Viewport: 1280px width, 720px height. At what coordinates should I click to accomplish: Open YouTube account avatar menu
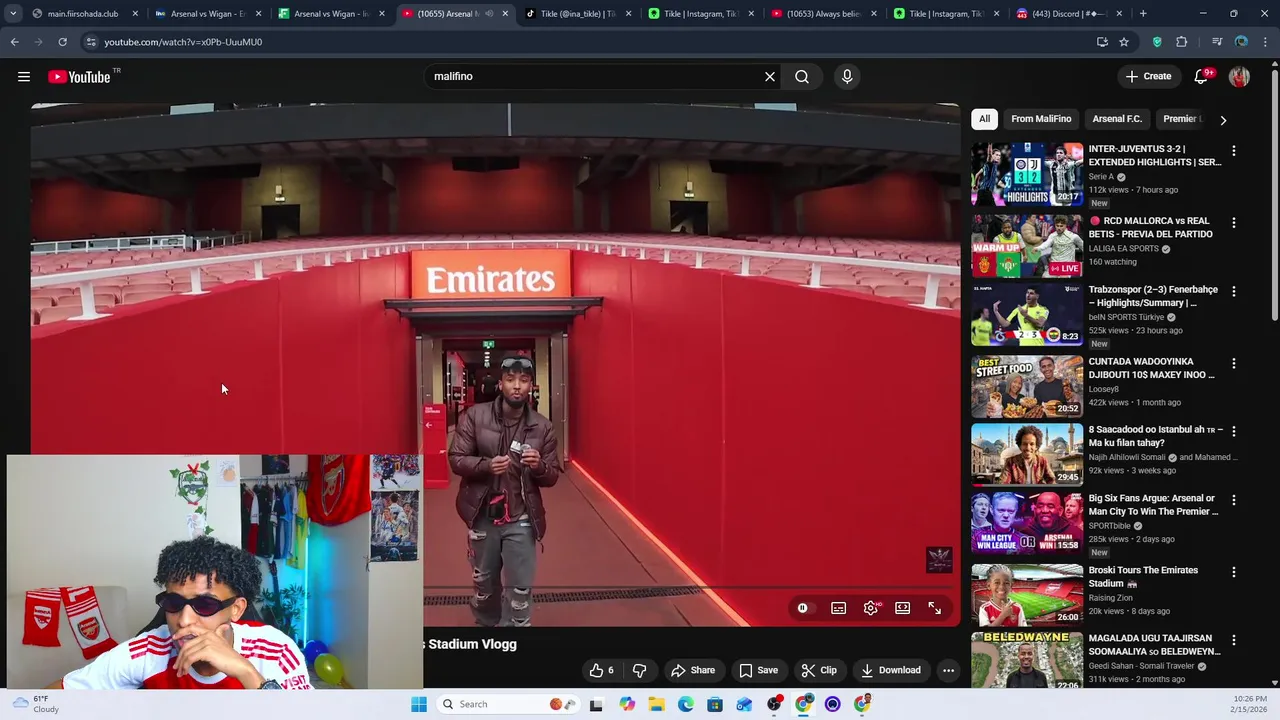[1239, 77]
